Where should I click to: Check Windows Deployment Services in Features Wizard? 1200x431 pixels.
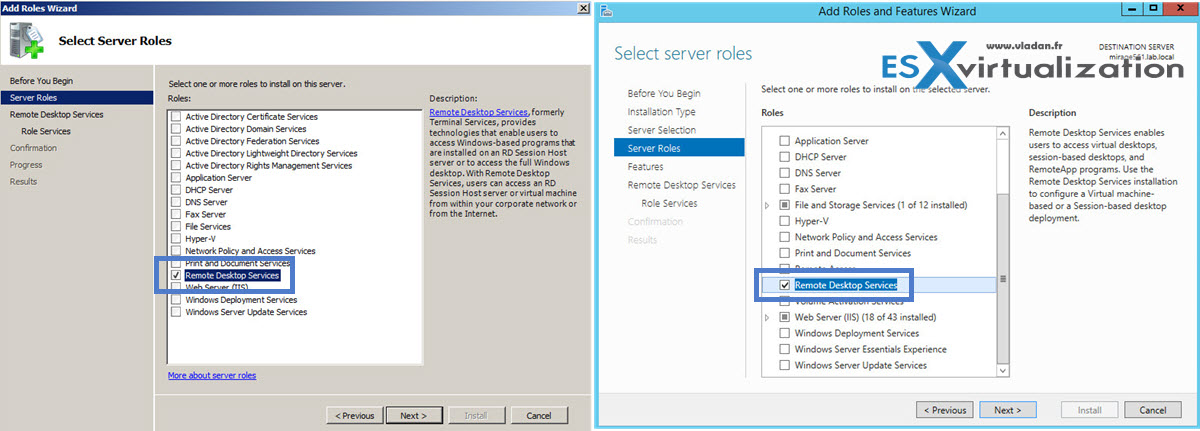(x=784, y=333)
